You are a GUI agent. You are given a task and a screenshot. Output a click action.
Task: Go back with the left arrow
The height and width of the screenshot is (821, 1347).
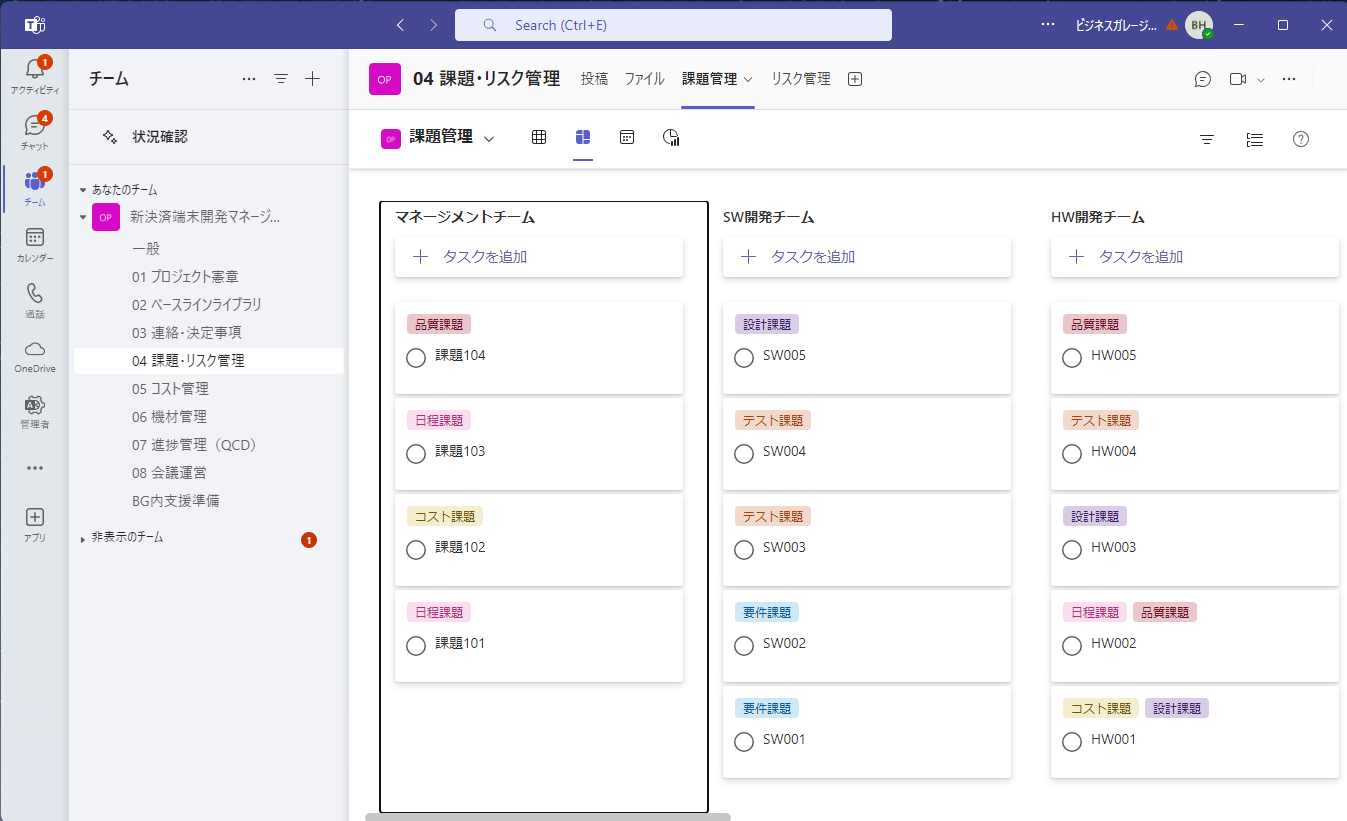[400, 25]
